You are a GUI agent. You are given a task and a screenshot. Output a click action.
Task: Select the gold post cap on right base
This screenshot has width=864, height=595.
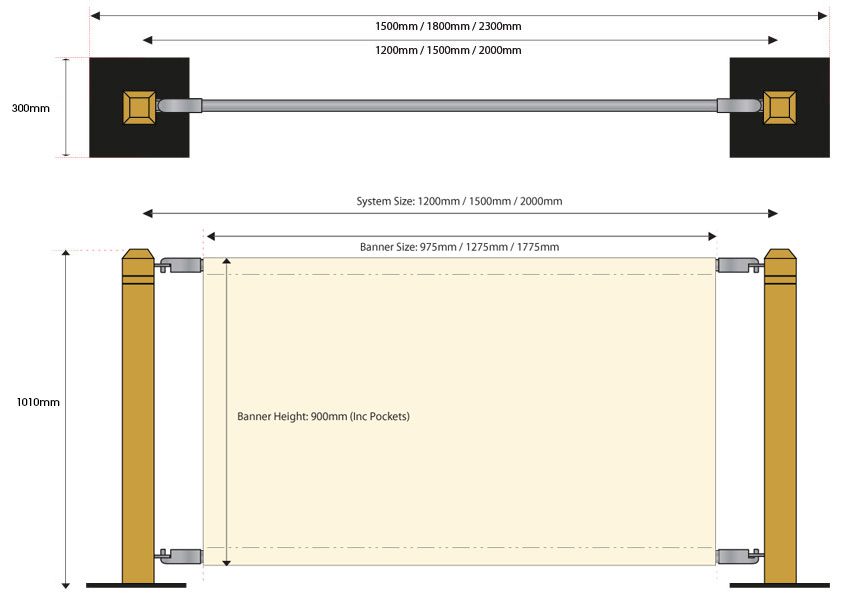tap(780, 107)
